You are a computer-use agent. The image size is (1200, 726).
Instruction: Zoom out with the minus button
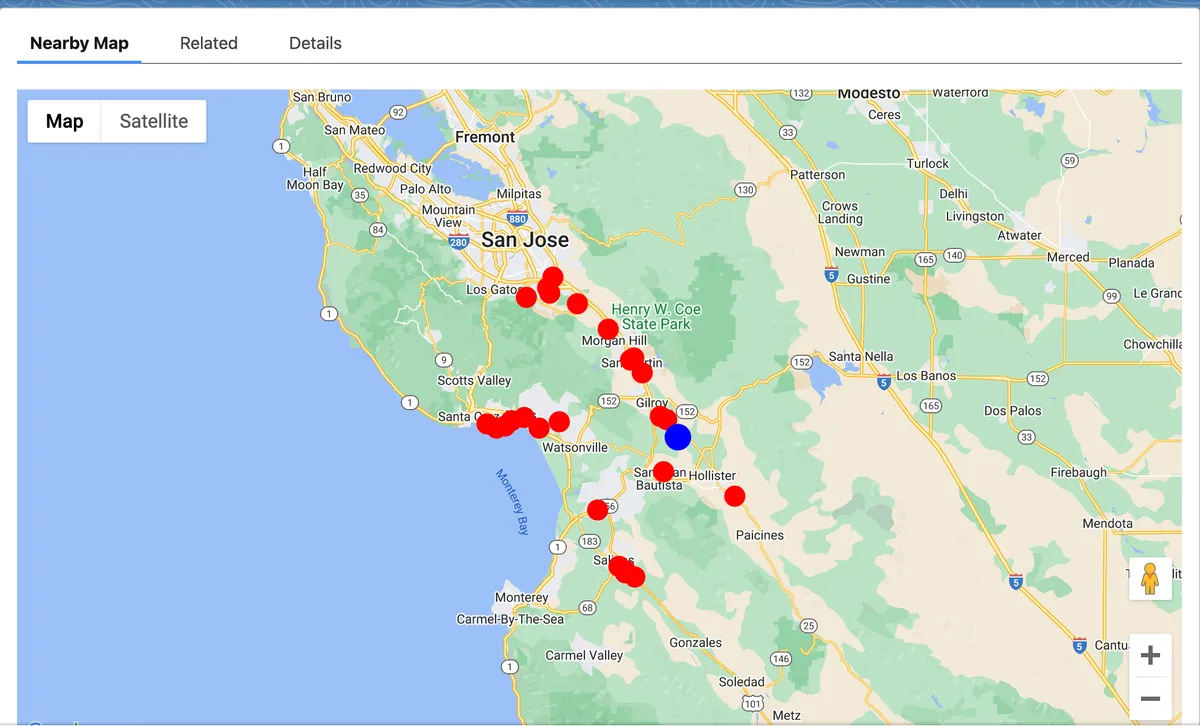coord(1150,698)
